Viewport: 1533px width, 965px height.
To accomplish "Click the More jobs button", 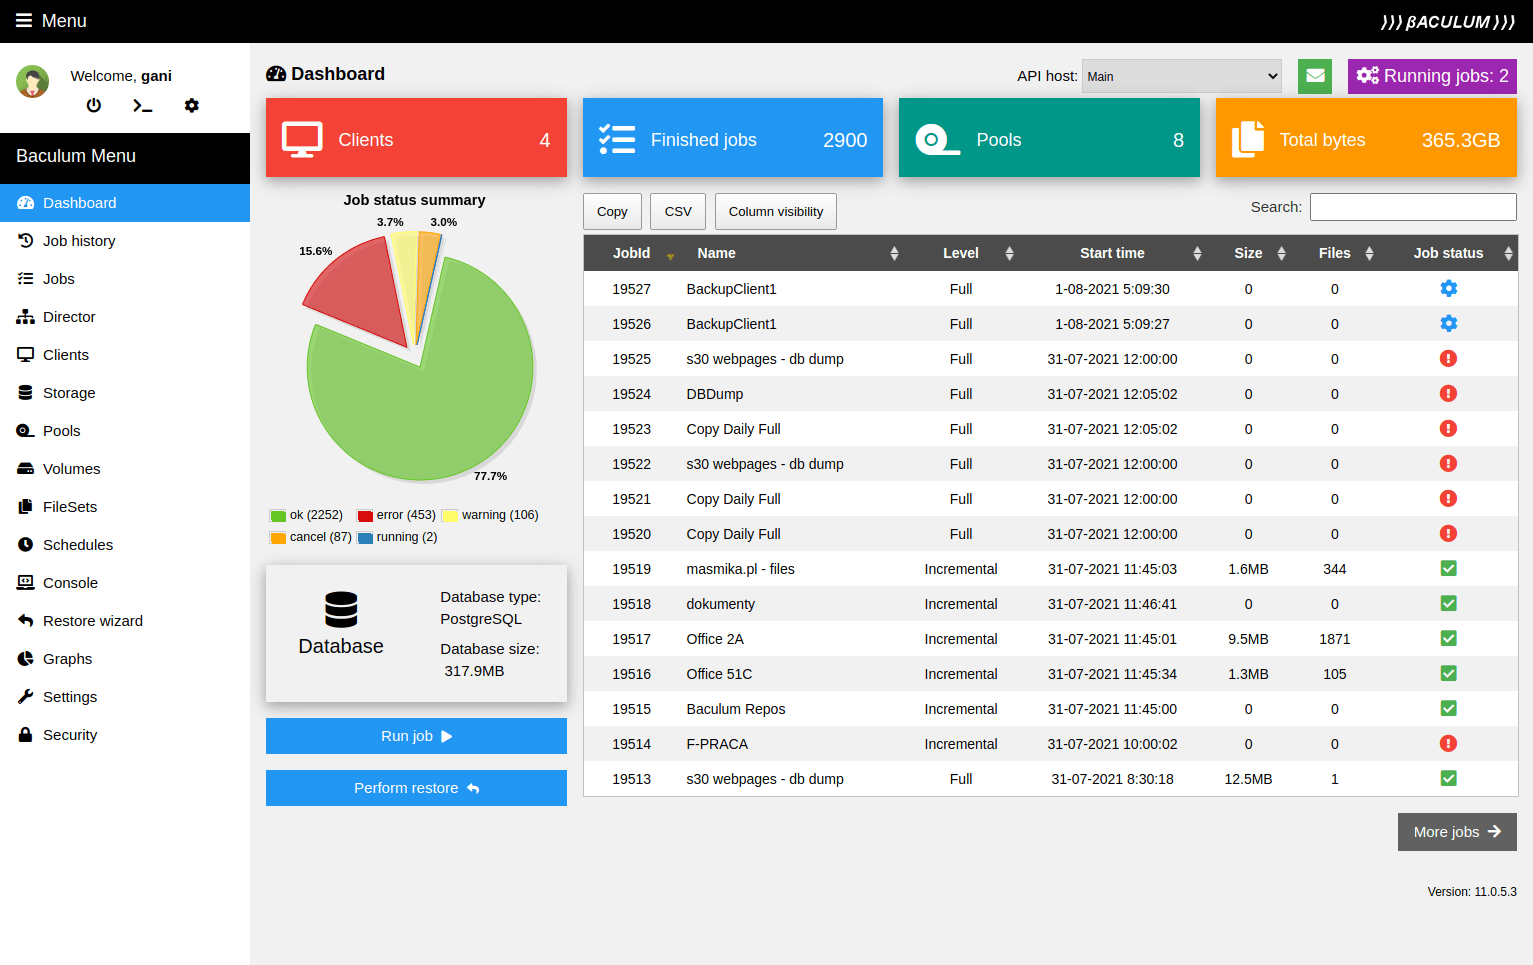I will point(1457,831).
